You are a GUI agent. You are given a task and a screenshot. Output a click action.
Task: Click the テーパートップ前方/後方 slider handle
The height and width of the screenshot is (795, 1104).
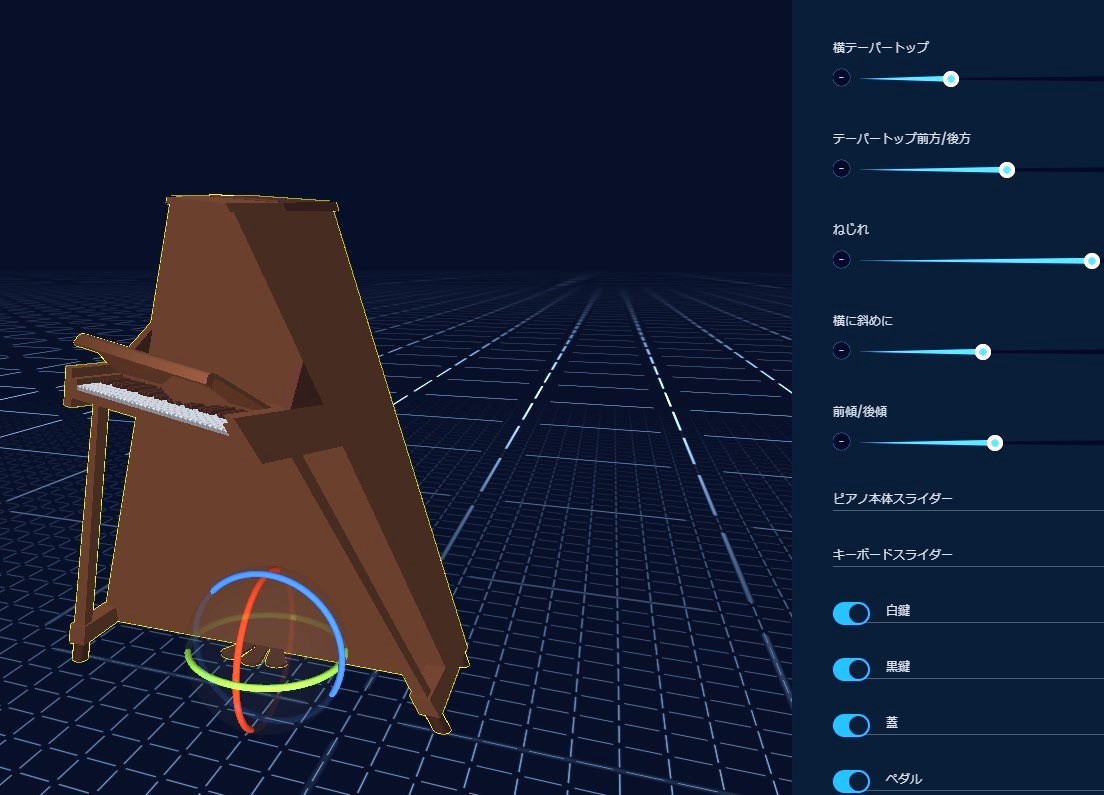click(1007, 170)
